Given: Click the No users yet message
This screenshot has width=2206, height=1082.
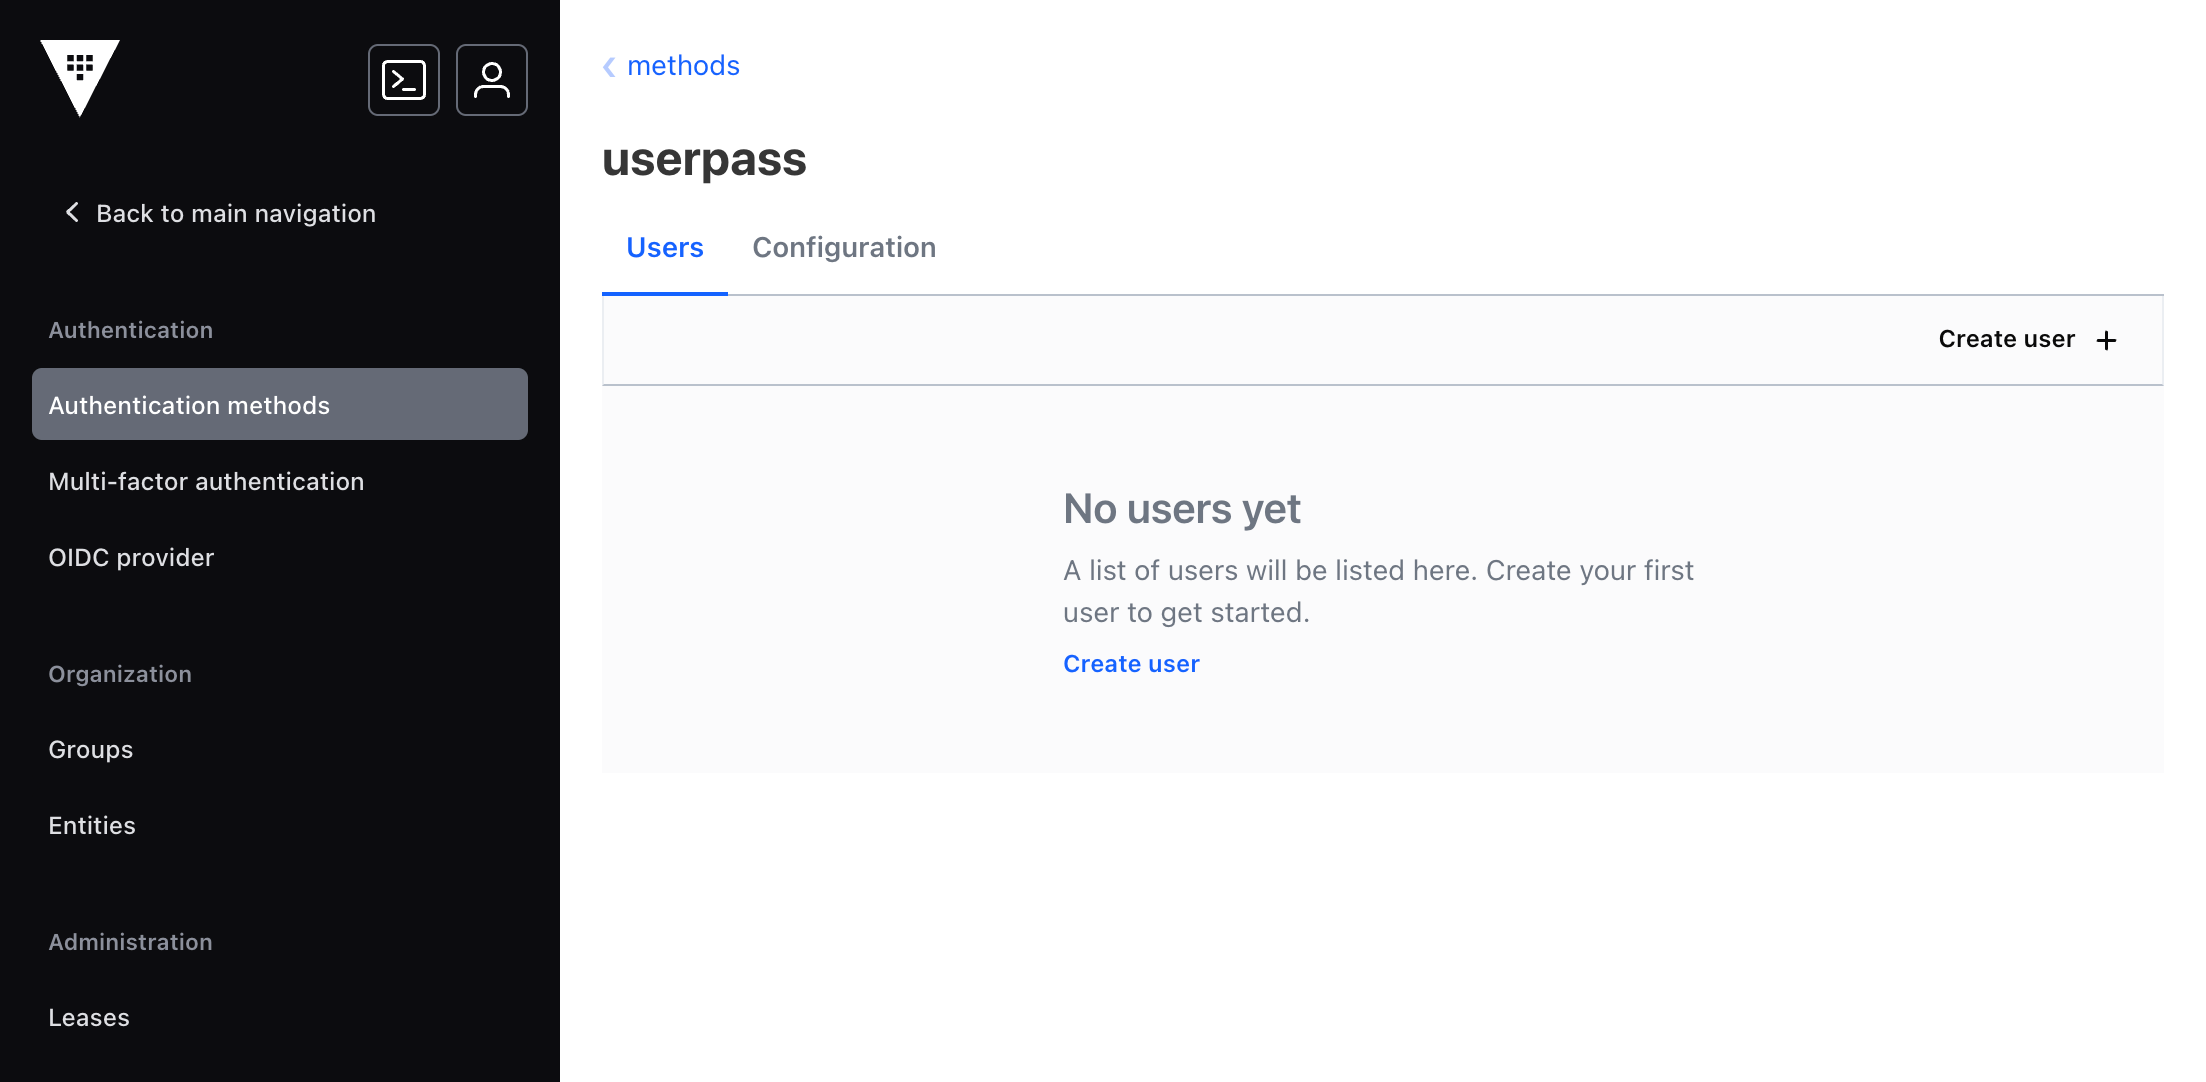Looking at the screenshot, I should [1181, 509].
